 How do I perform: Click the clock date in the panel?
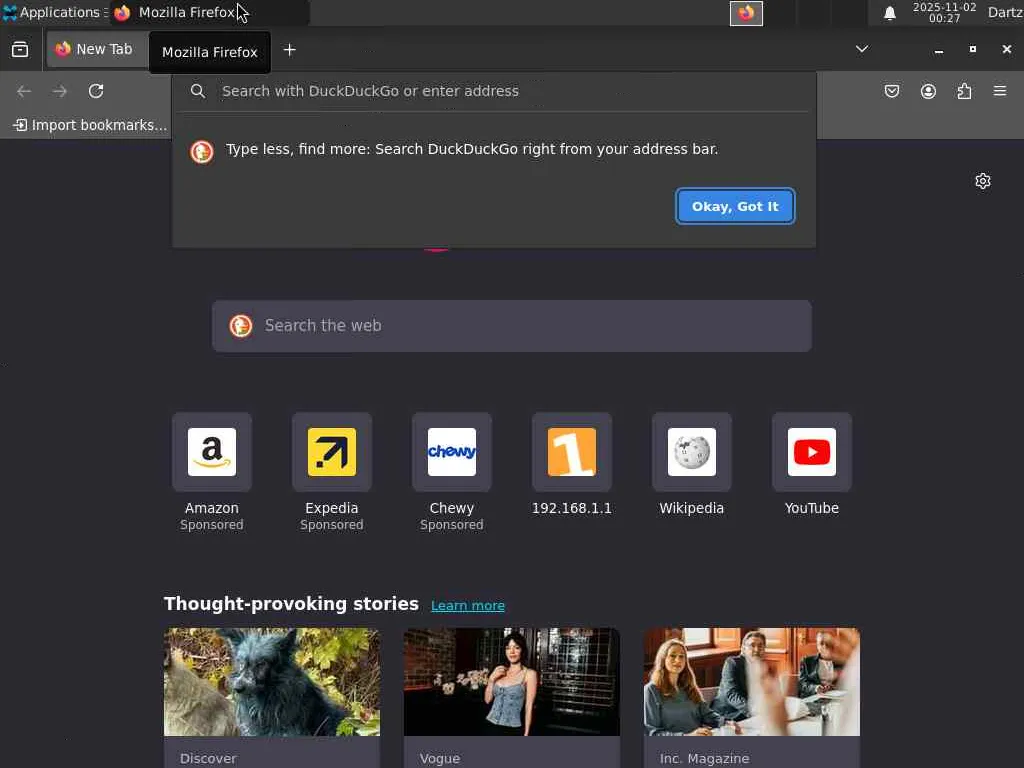pyautogui.click(x=944, y=12)
